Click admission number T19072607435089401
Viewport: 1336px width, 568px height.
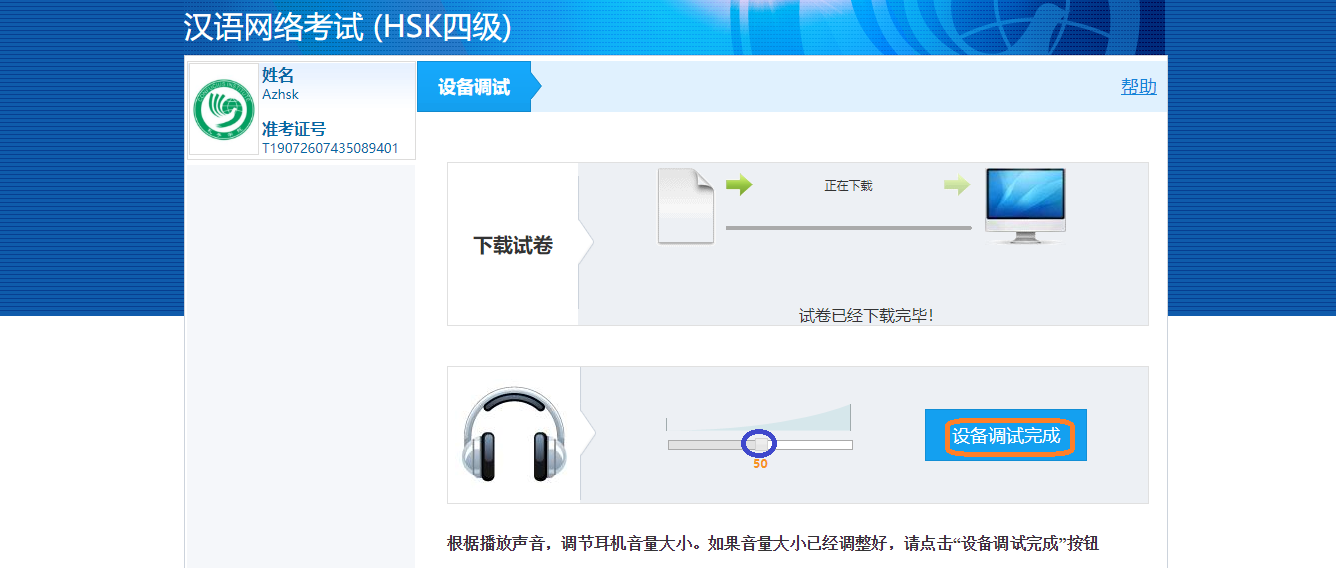tap(330, 148)
